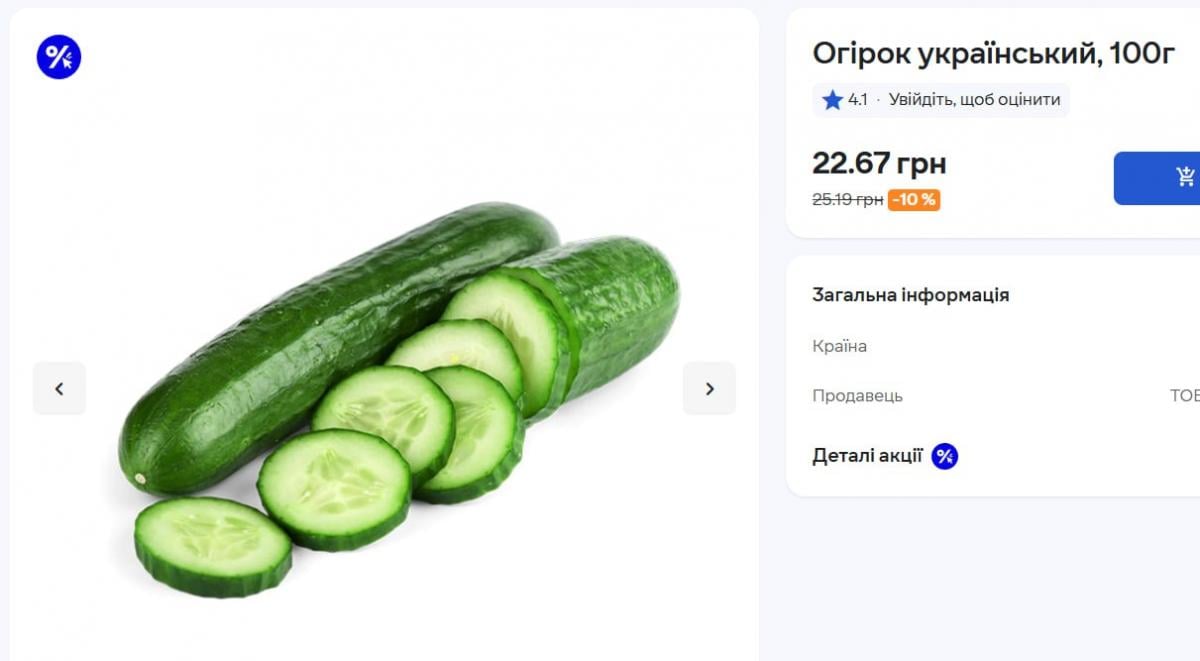Go to the next product photo
Viewport: 1200px width, 661px height.
(x=709, y=388)
